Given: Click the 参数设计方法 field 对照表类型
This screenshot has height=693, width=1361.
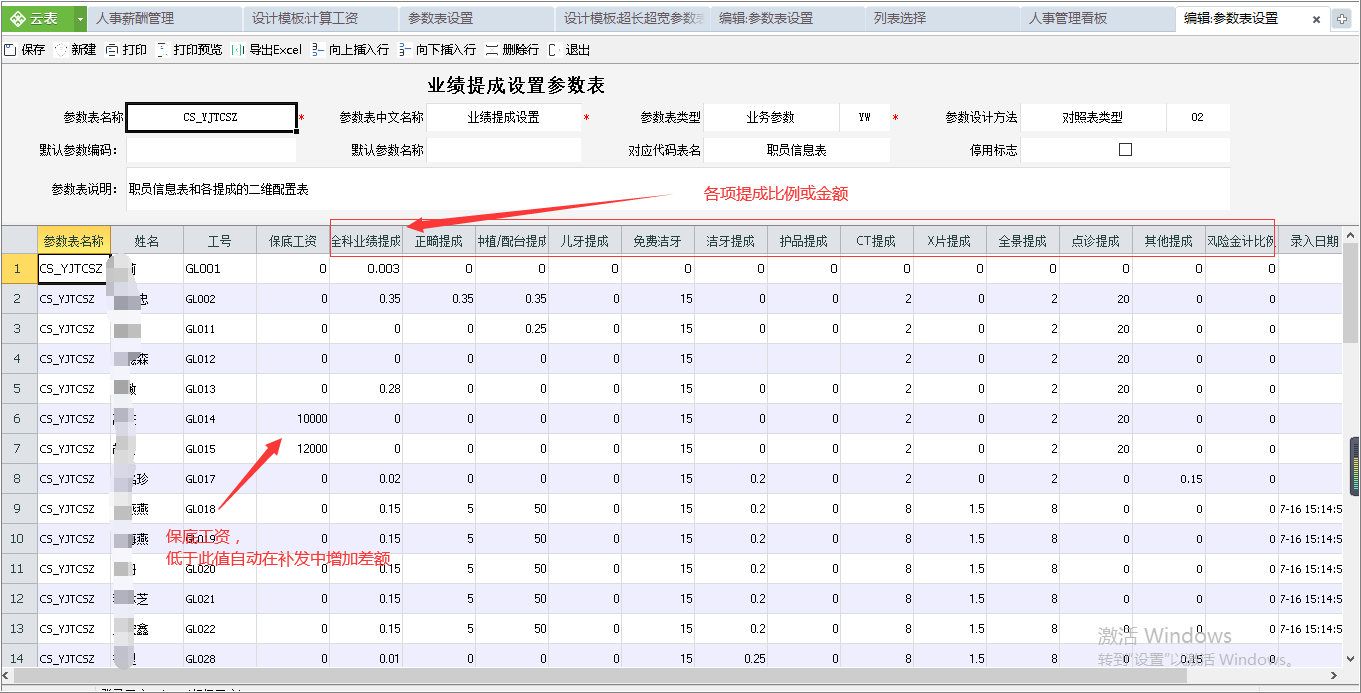Looking at the screenshot, I should coord(1094,117).
